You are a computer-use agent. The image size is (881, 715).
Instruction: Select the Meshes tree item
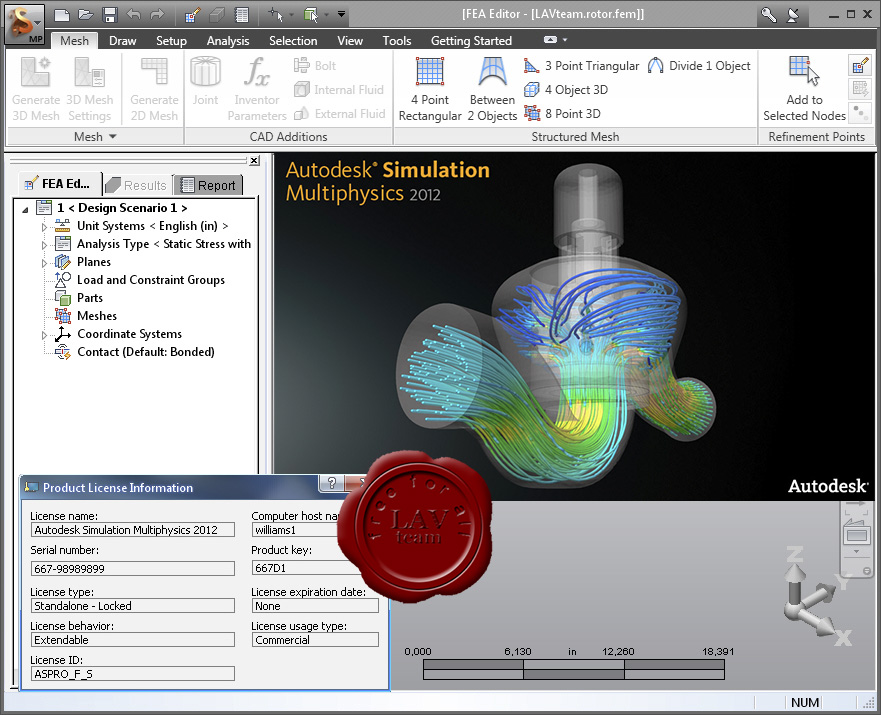click(x=97, y=316)
